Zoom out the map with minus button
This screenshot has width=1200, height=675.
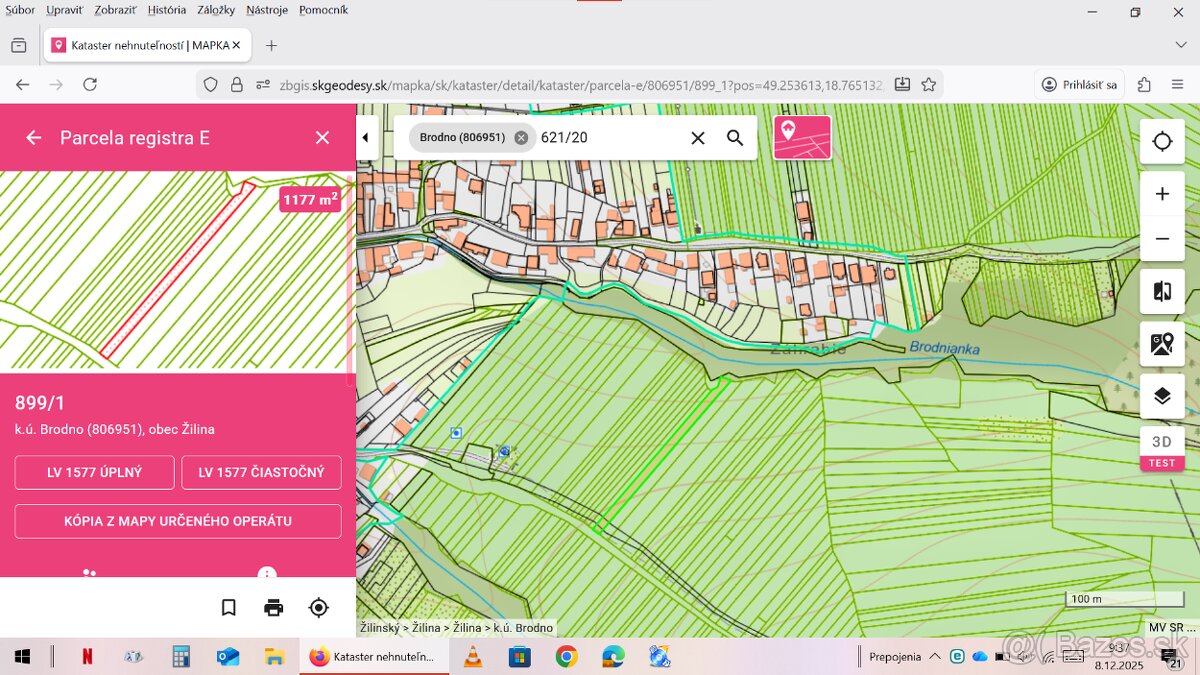(x=1162, y=239)
